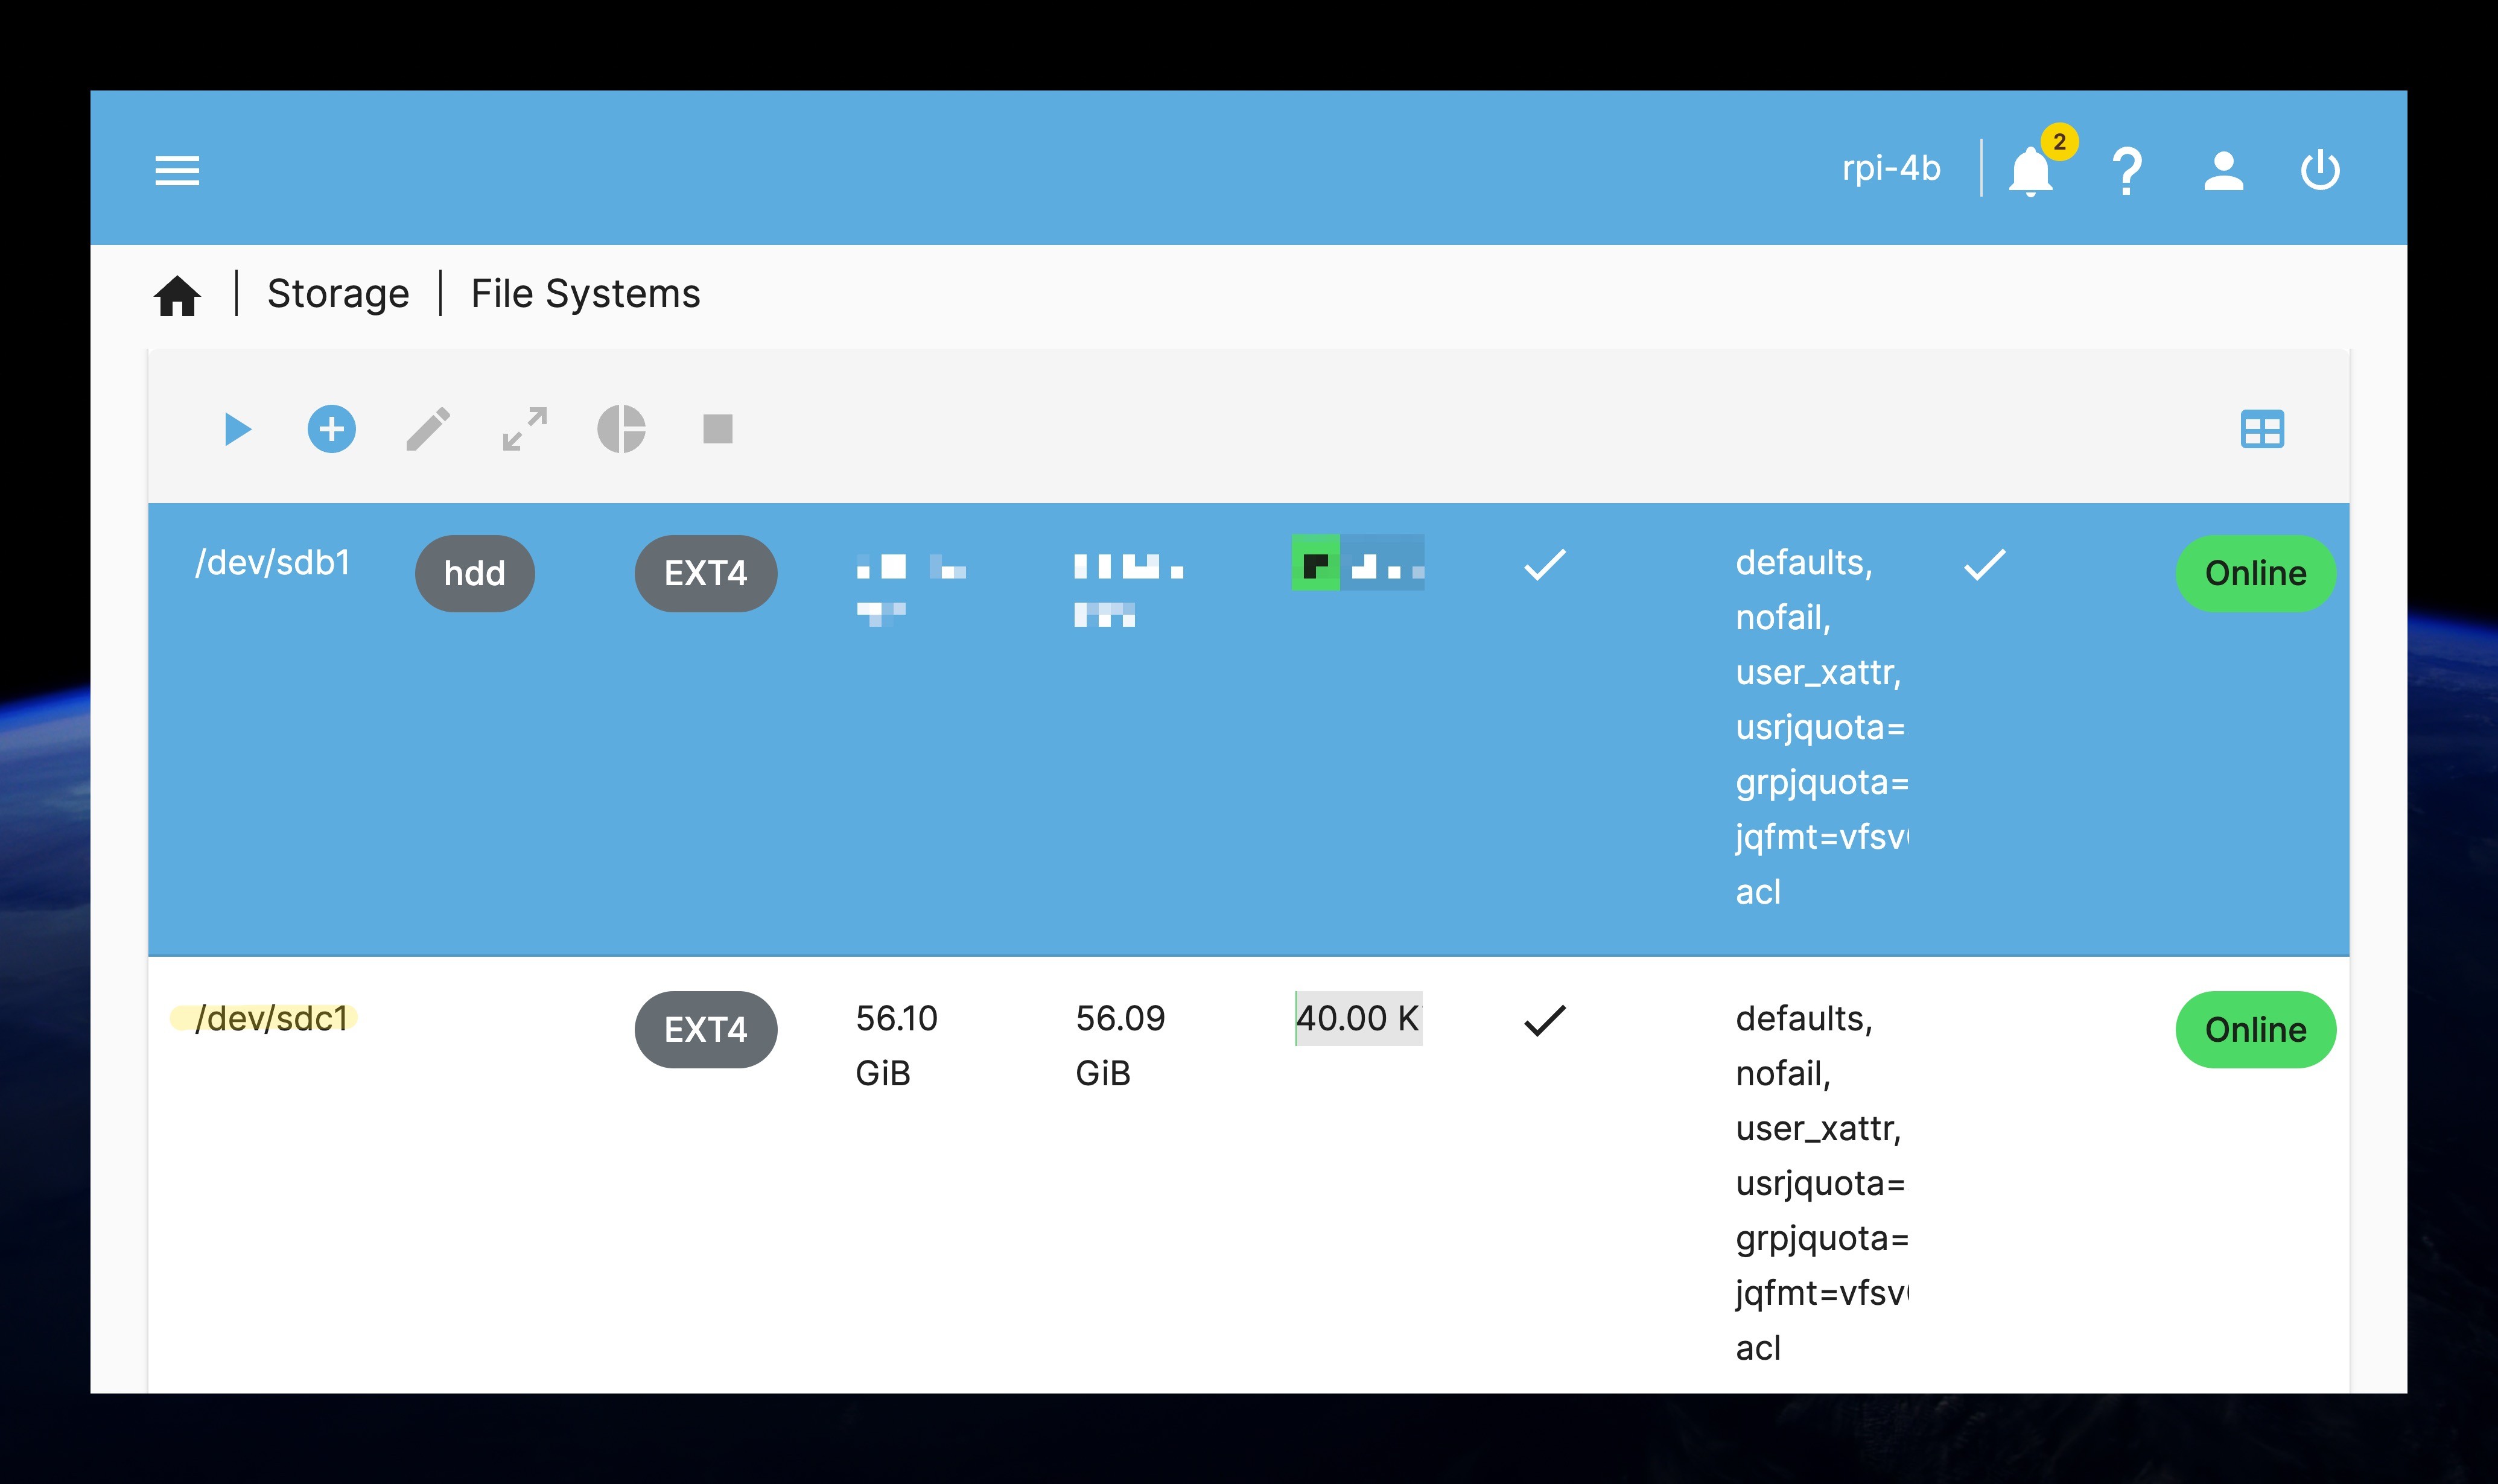Click the usage bar for /dev/sdb1
The height and width of the screenshot is (1484, 2498).
[x=1358, y=563]
